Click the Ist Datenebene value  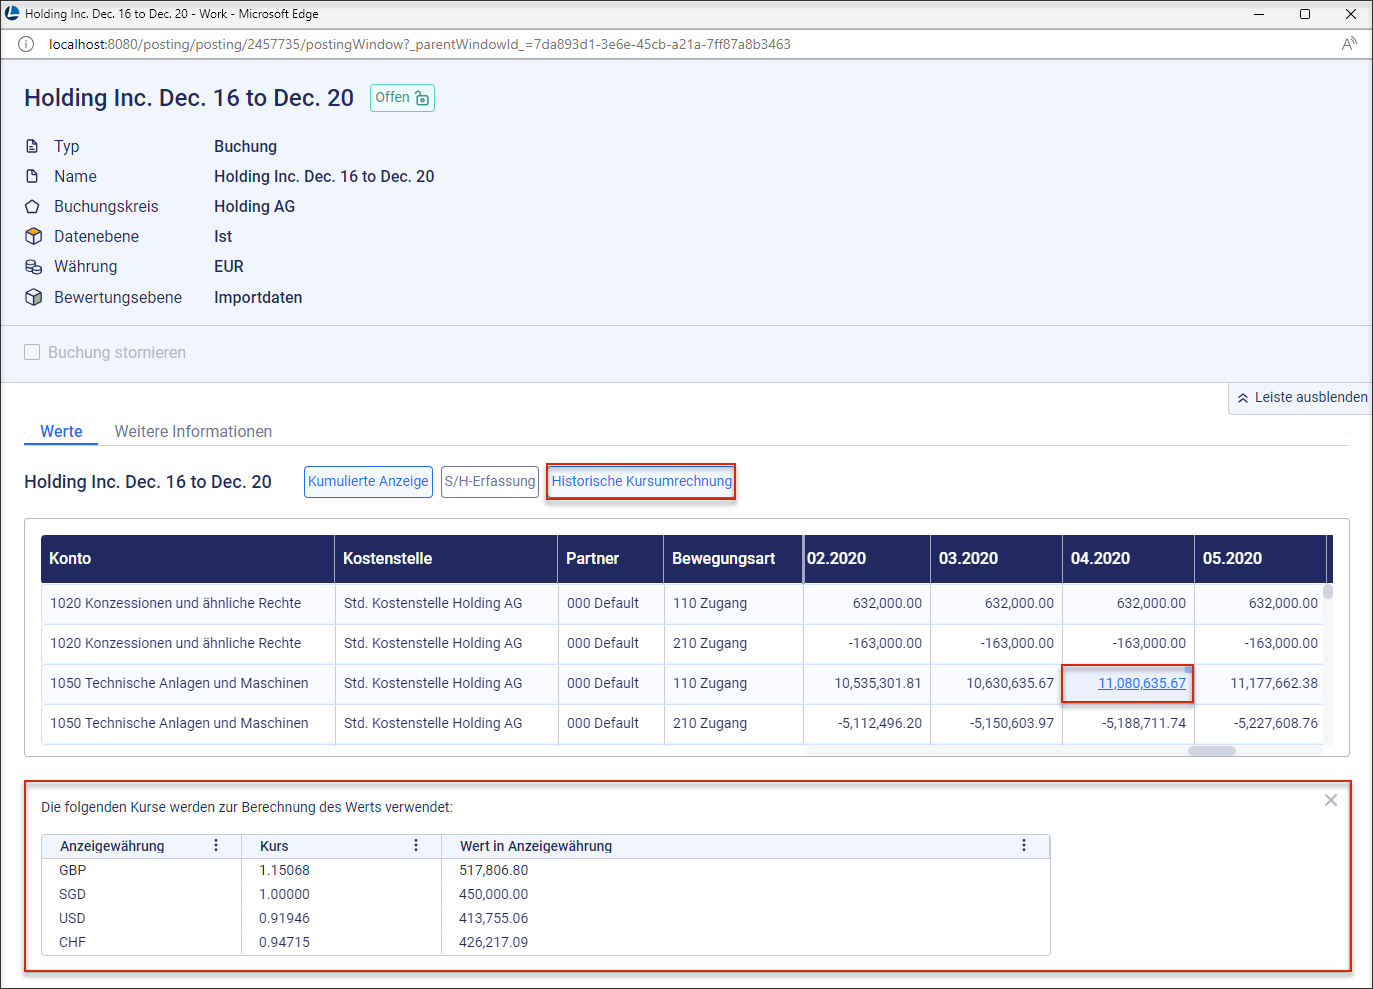pyautogui.click(x=223, y=236)
